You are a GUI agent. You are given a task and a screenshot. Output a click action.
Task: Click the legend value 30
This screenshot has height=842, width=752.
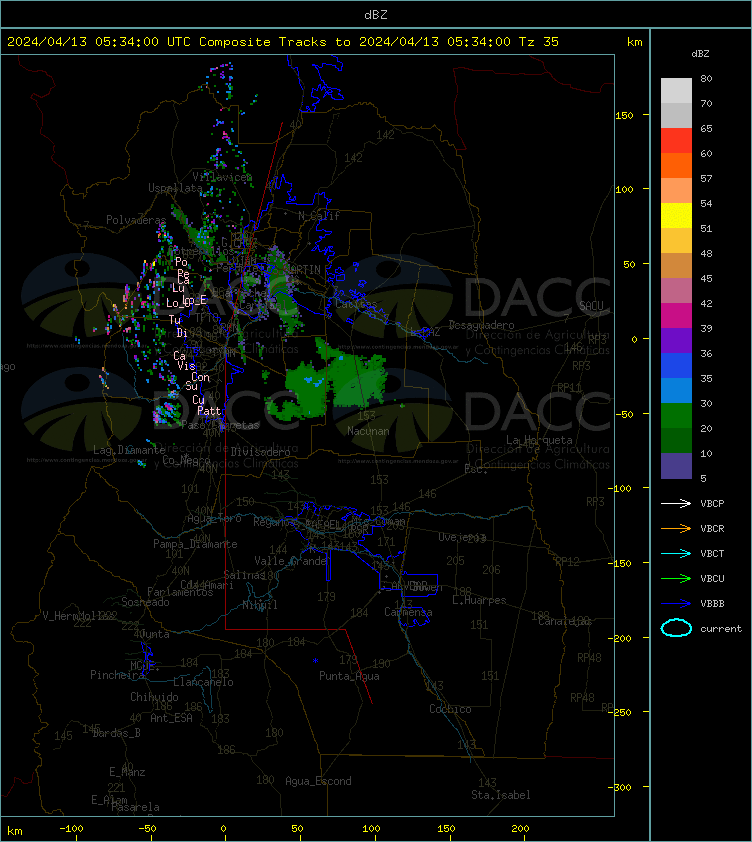click(706, 403)
